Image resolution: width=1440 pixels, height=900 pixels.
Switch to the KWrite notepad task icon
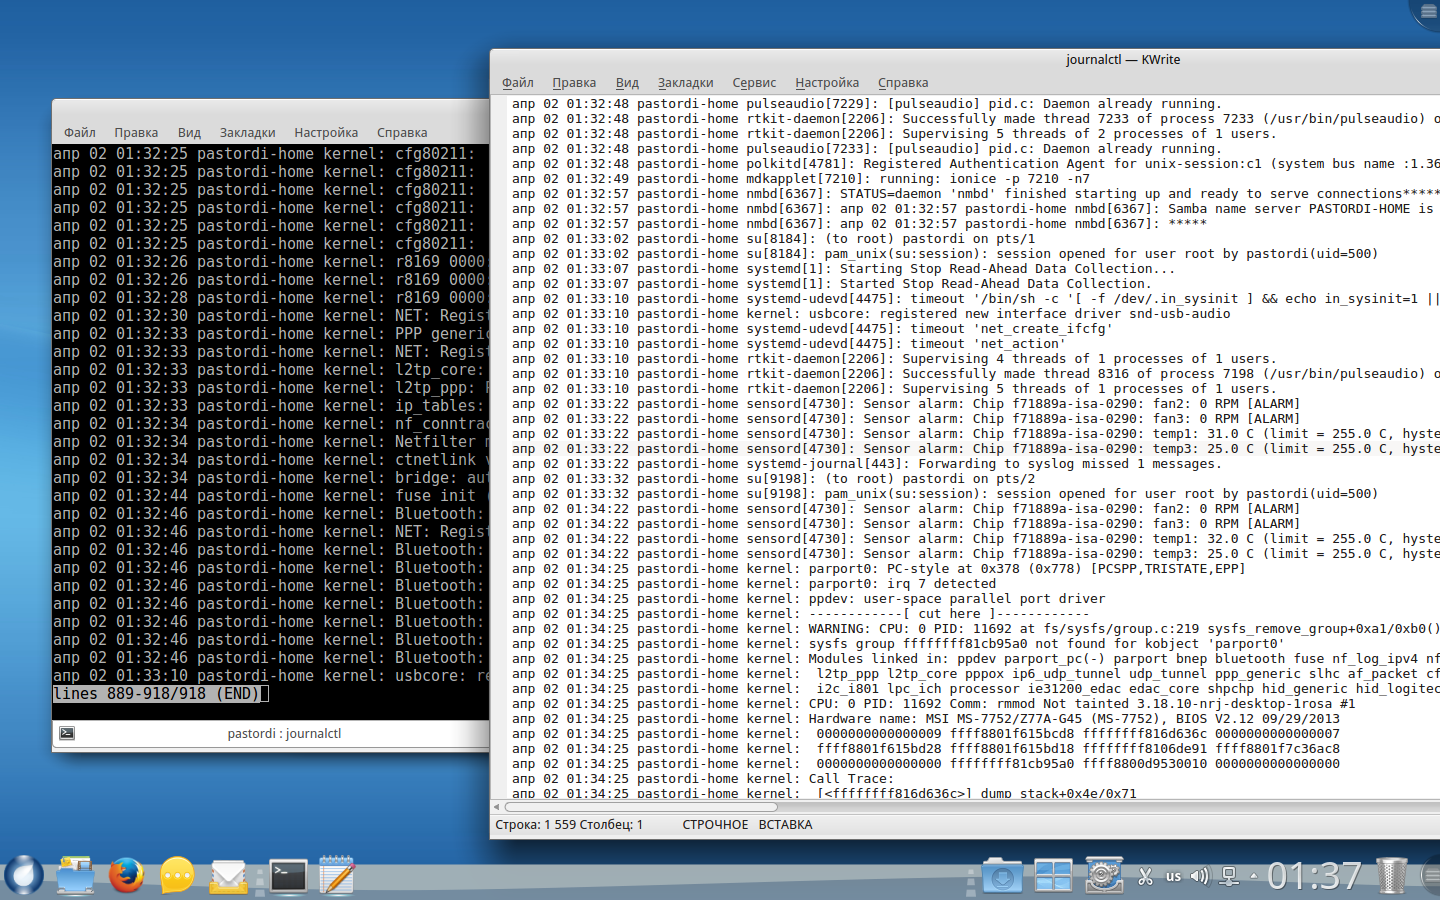[337, 875]
